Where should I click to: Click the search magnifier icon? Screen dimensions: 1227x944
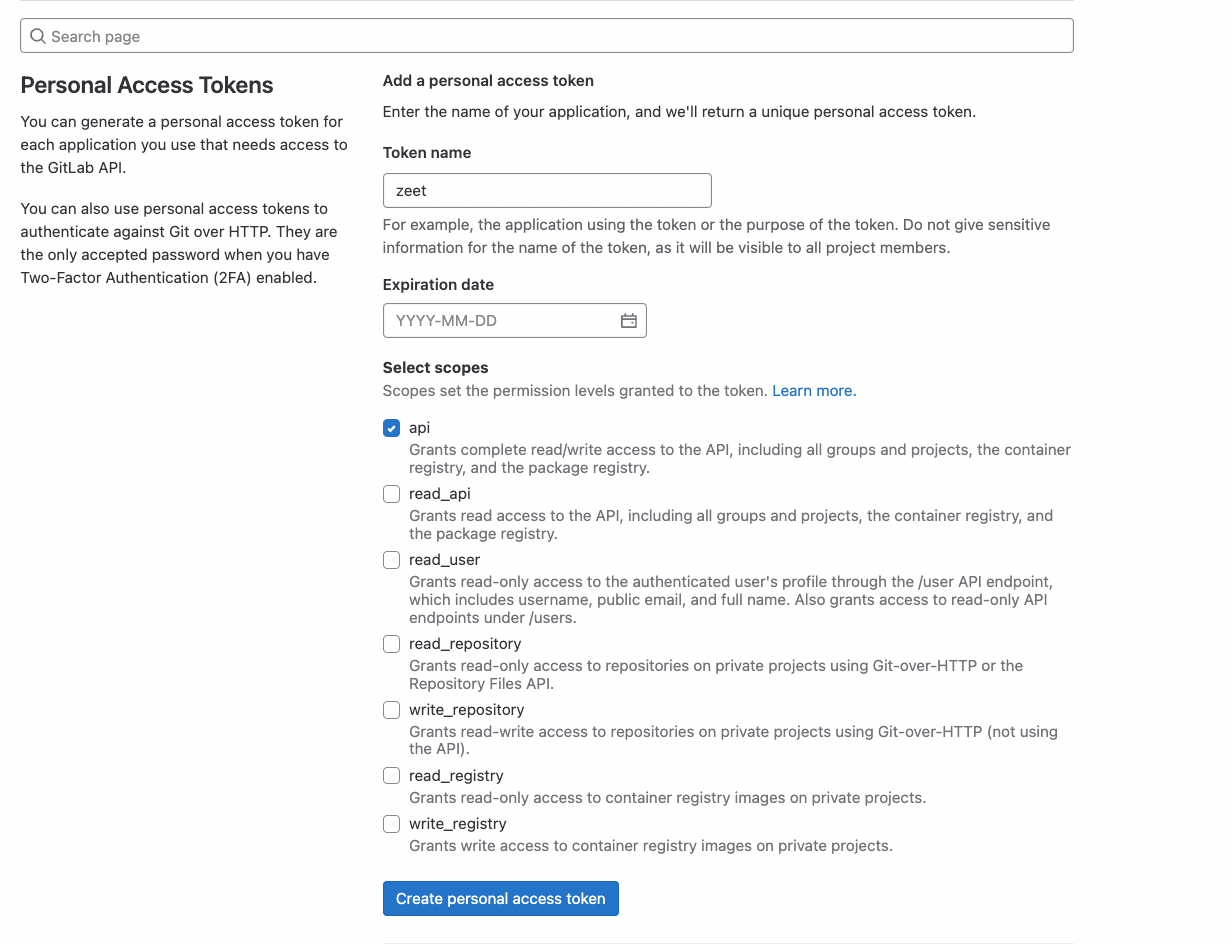pos(37,35)
